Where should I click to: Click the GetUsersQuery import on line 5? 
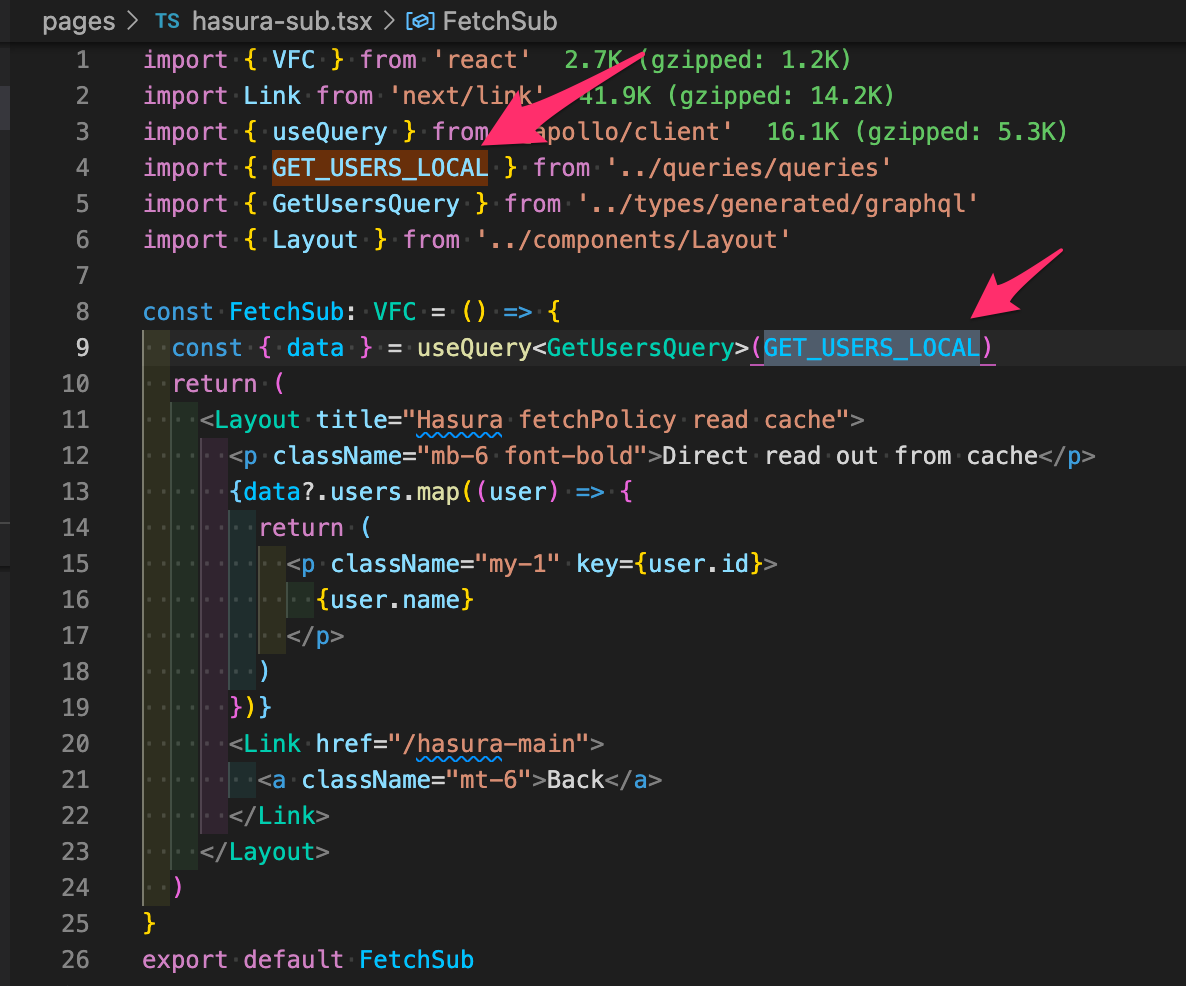[365, 203]
